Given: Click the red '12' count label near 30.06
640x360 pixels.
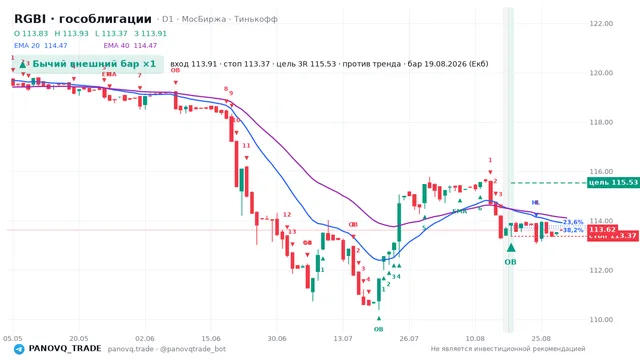Looking at the screenshot, I should point(287,215).
